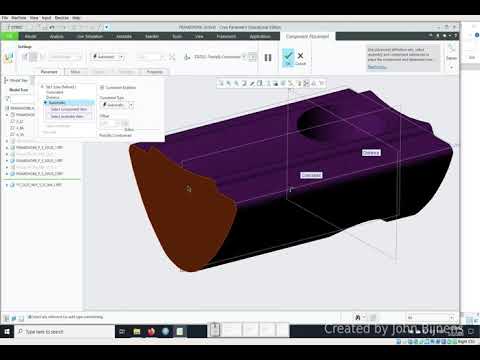Open Firefox from the Windows taskbar

click(x=151, y=332)
